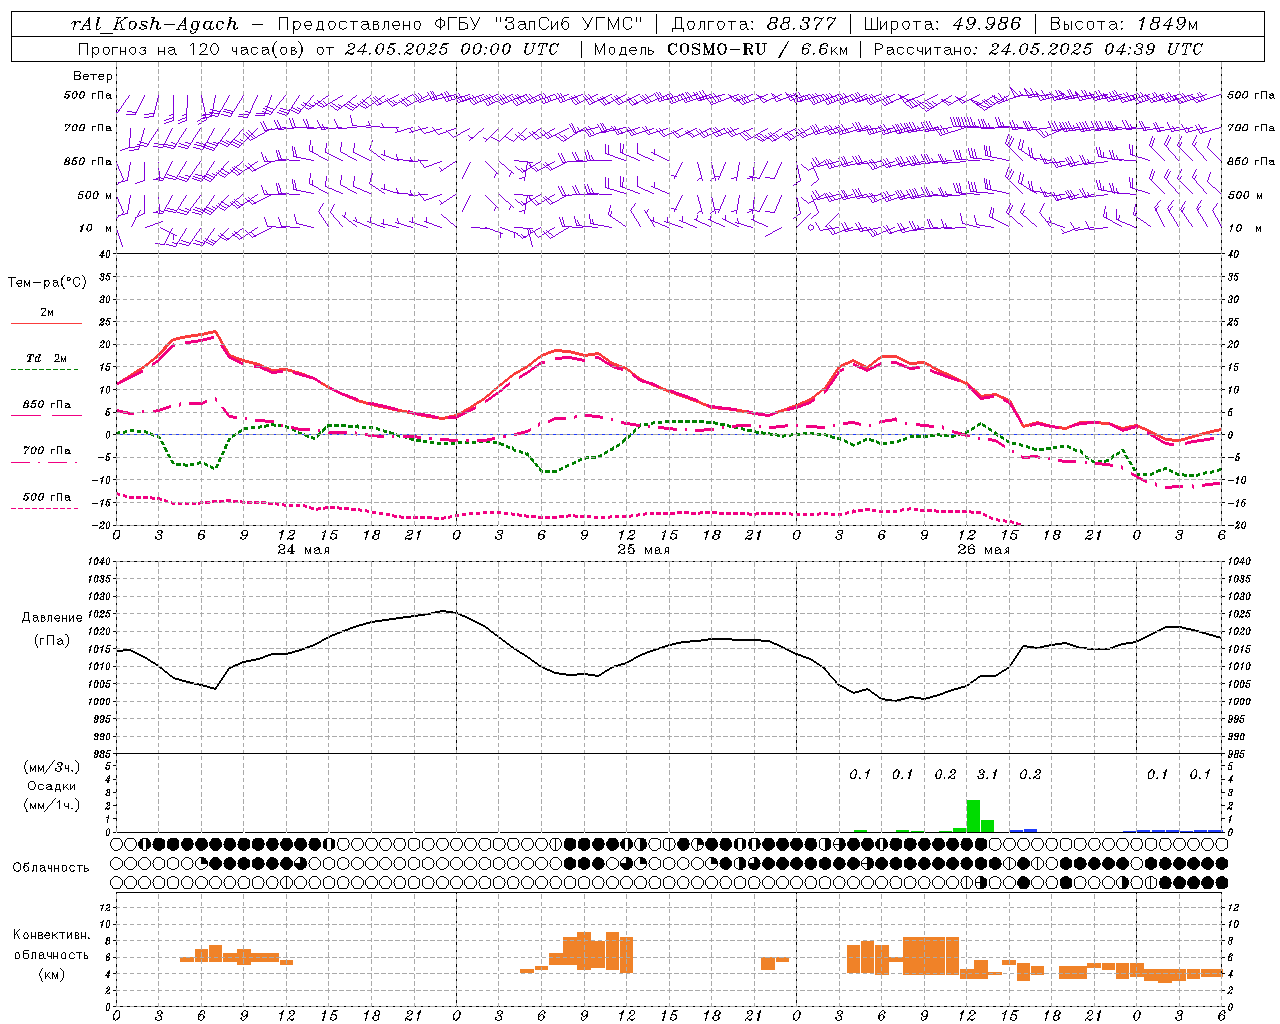Click the Конвективн. convective cloud label
This screenshot has width=1280, height=1024.
click(x=52, y=935)
